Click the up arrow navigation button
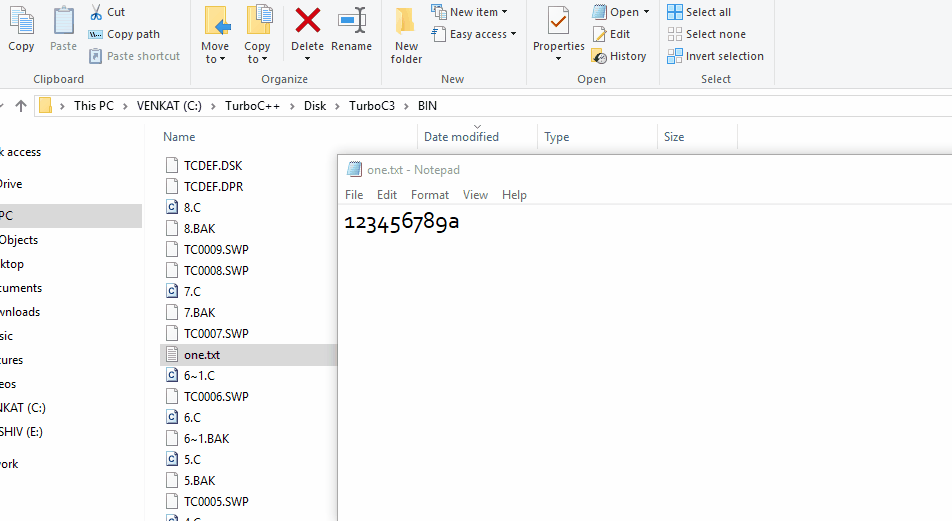The height and width of the screenshot is (521, 952). click(x=20, y=106)
